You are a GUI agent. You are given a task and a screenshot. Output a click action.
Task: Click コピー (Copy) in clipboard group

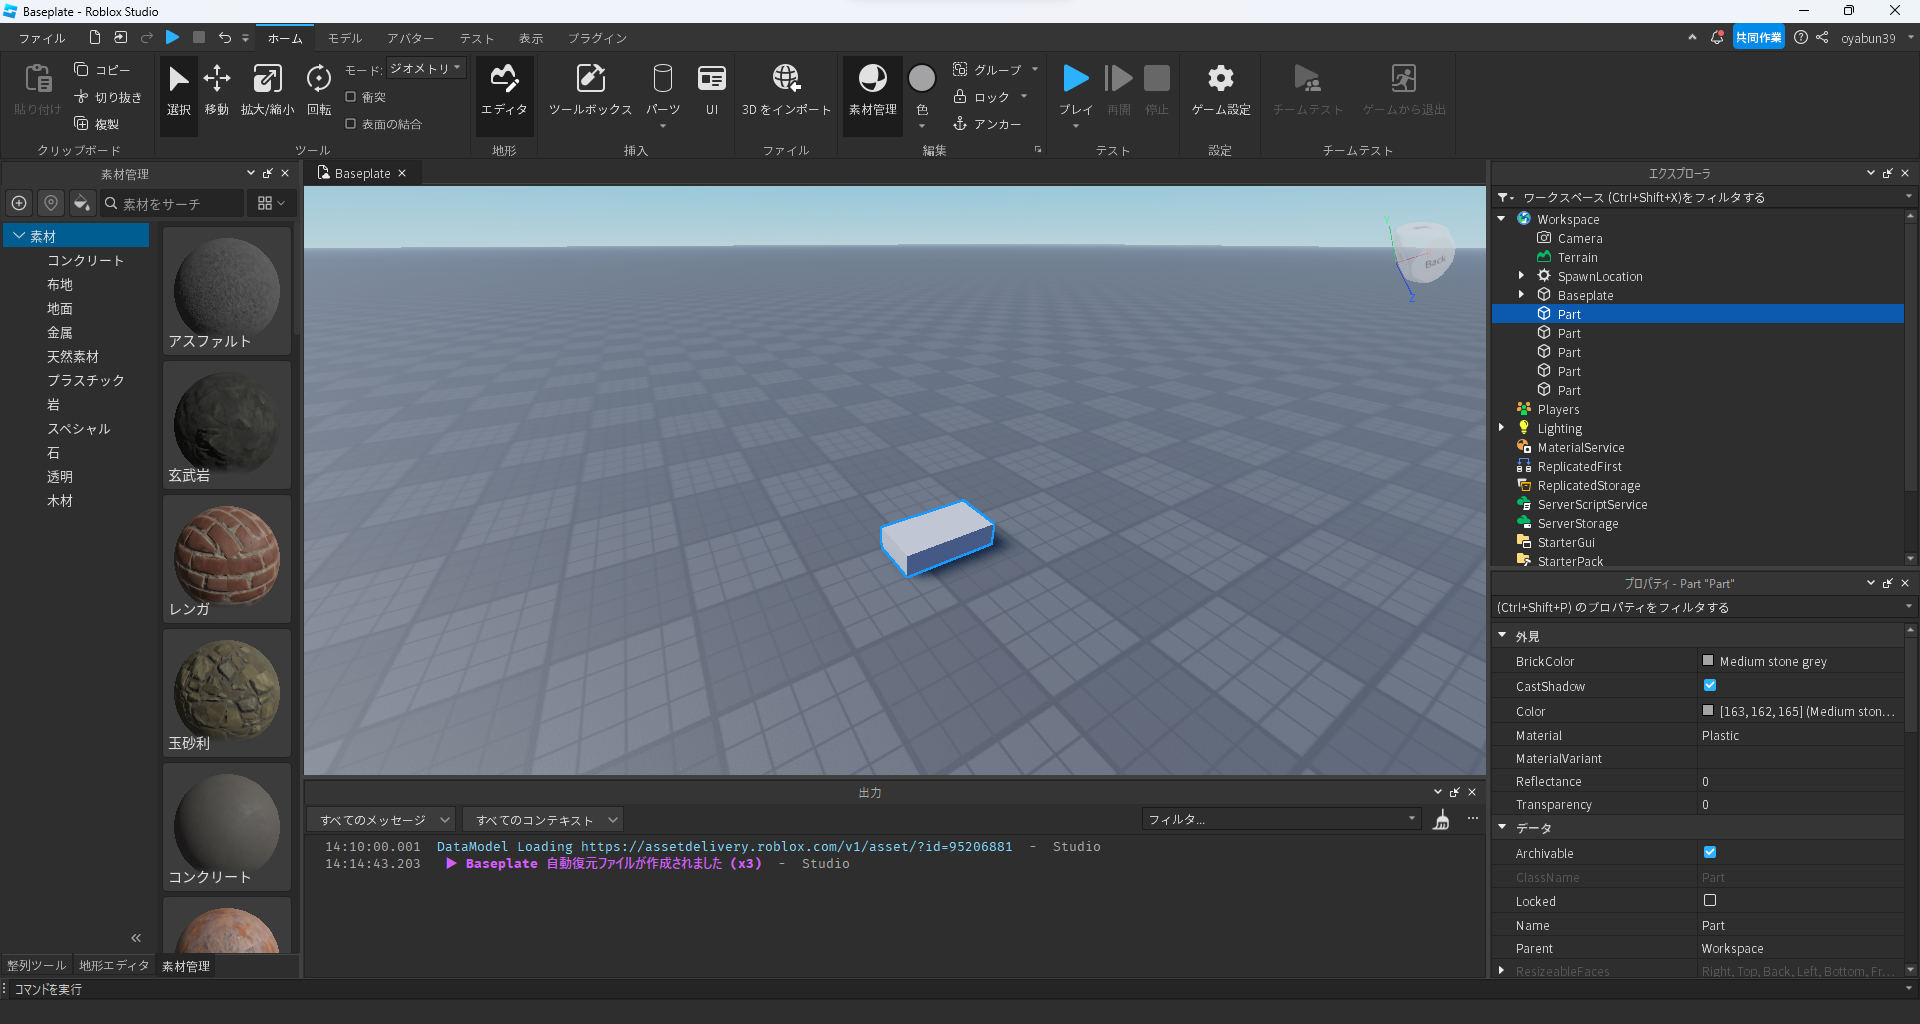102,70
